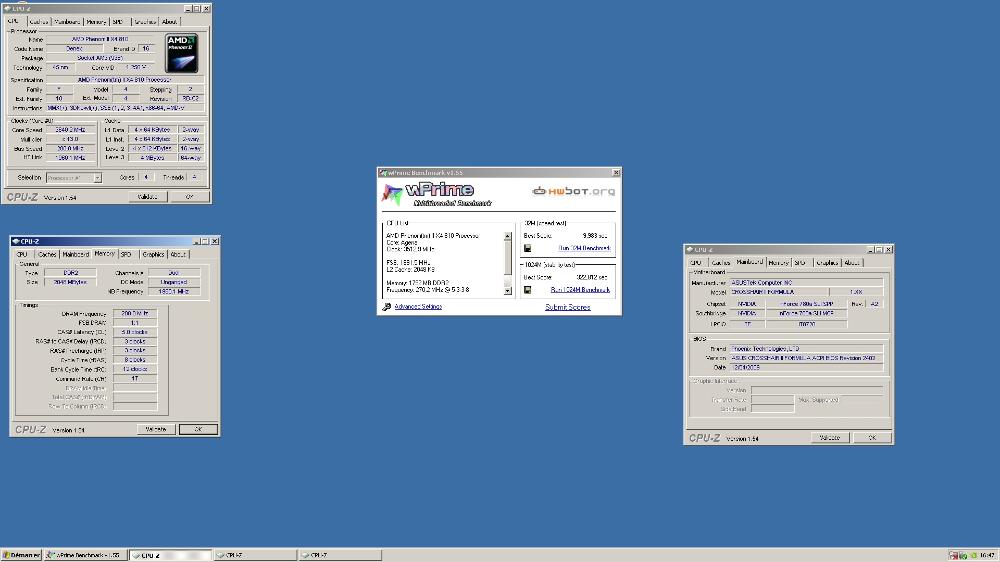1000x562 pixels.
Task: Click the Specification field in CPU-Z CPU window
Action: (125, 80)
